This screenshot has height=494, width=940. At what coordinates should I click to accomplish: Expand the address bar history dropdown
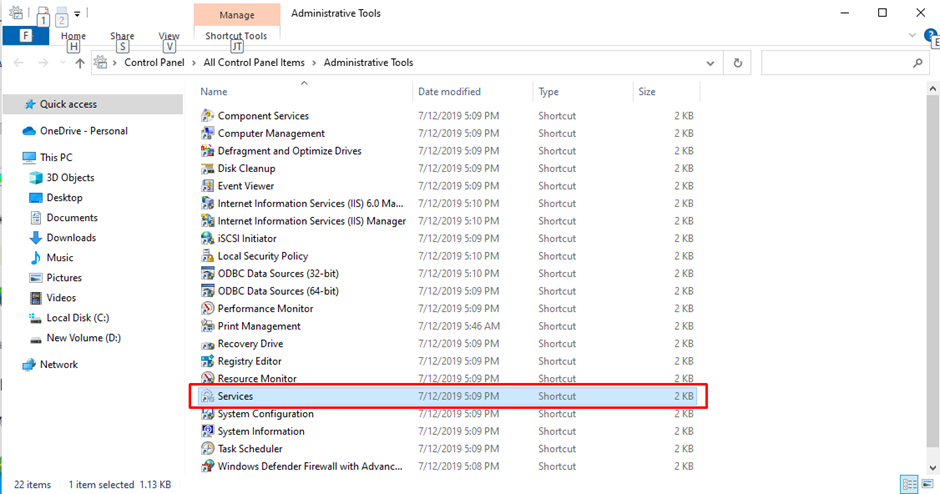[710, 63]
